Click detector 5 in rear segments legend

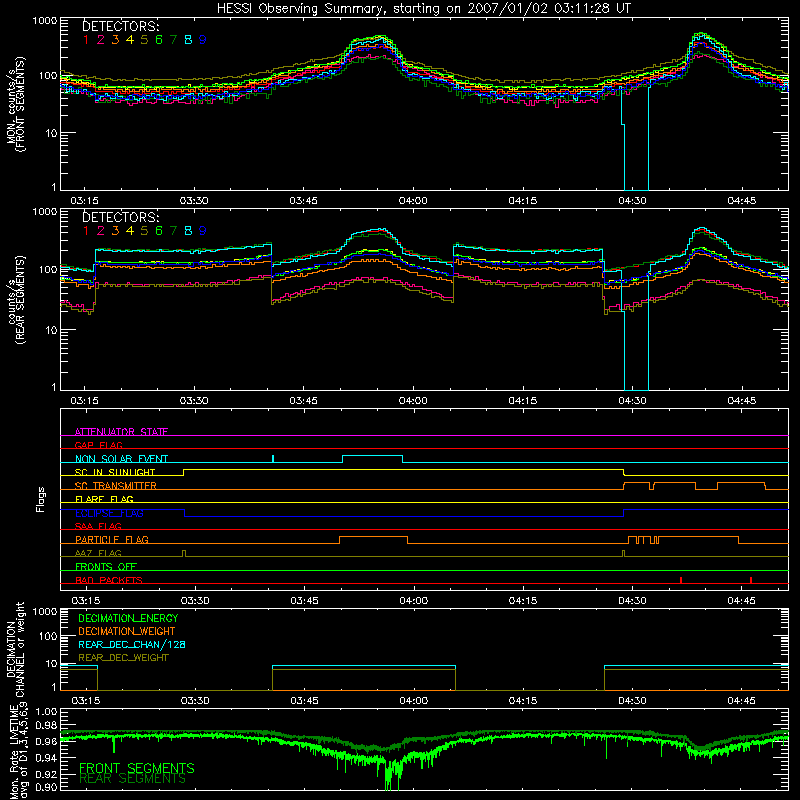(144, 231)
